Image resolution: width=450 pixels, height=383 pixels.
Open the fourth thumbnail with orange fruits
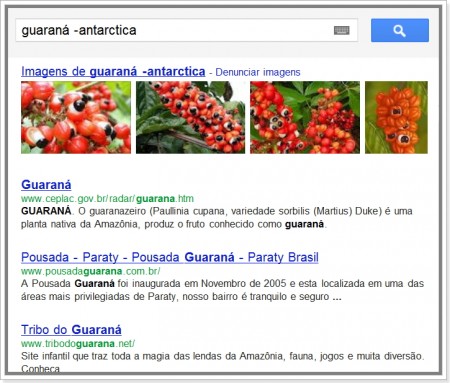pos(396,117)
